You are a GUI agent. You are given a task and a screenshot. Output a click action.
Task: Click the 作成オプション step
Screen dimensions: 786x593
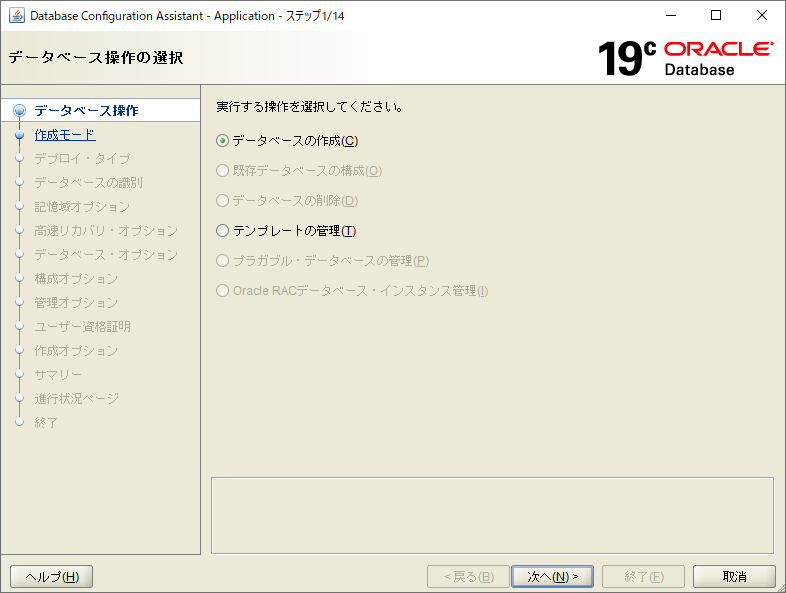pyautogui.click(x=76, y=351)
